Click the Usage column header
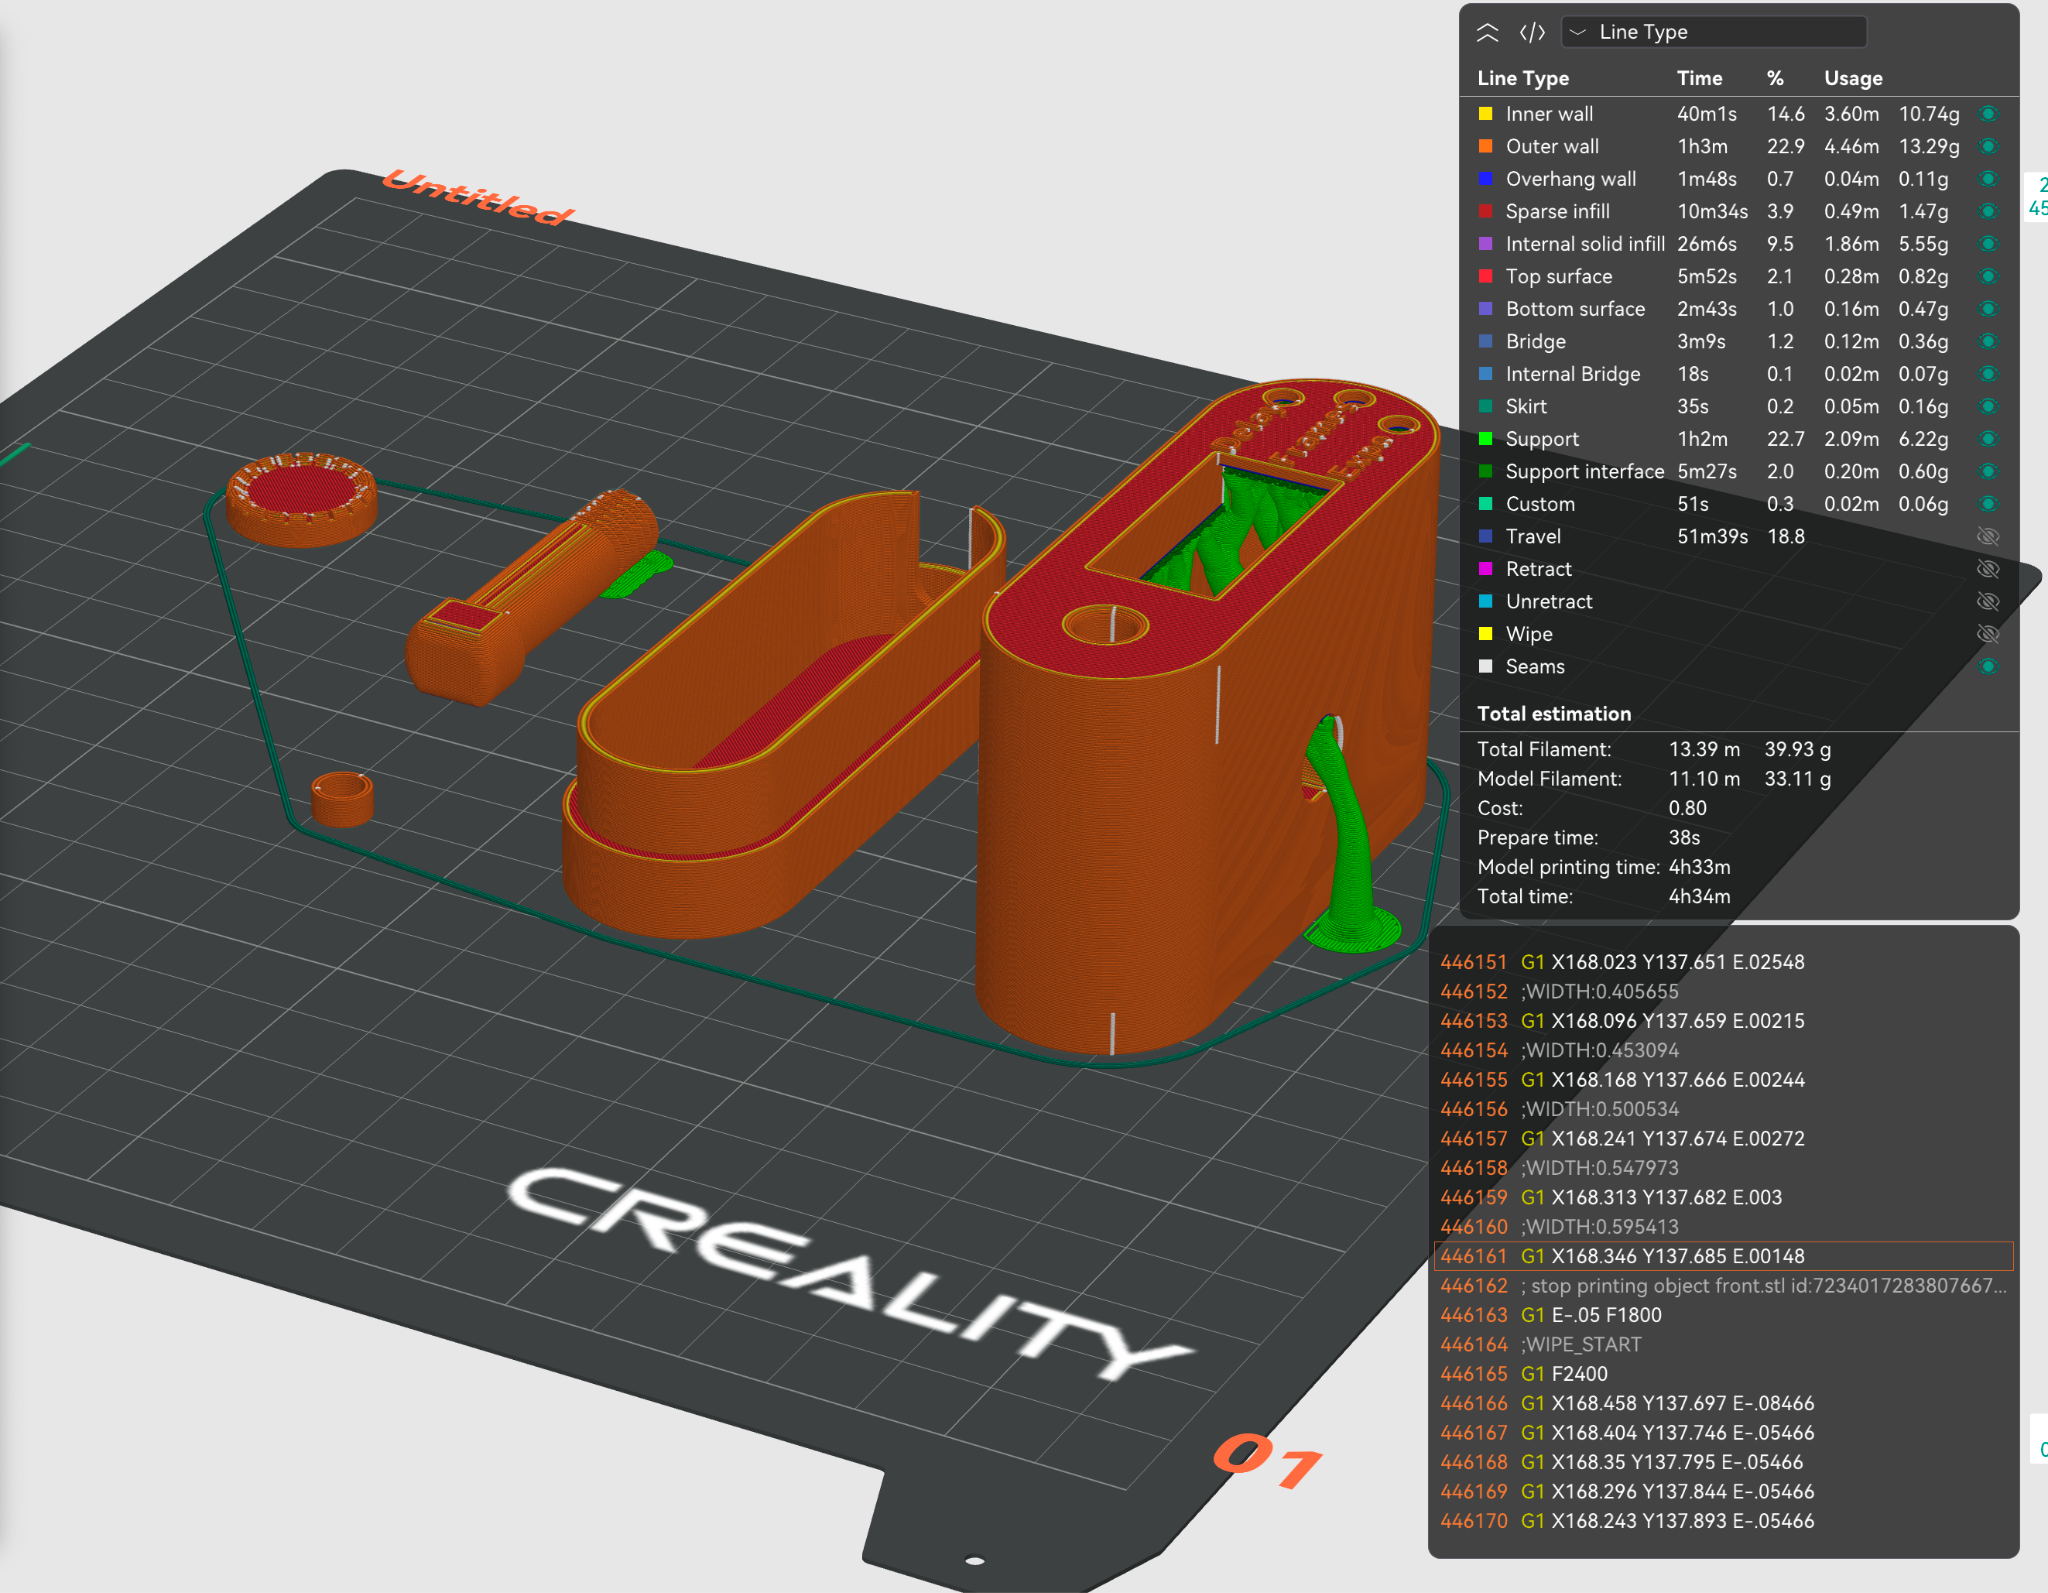Viewport: 2048px width, 1593px height. pos(1852,78)
